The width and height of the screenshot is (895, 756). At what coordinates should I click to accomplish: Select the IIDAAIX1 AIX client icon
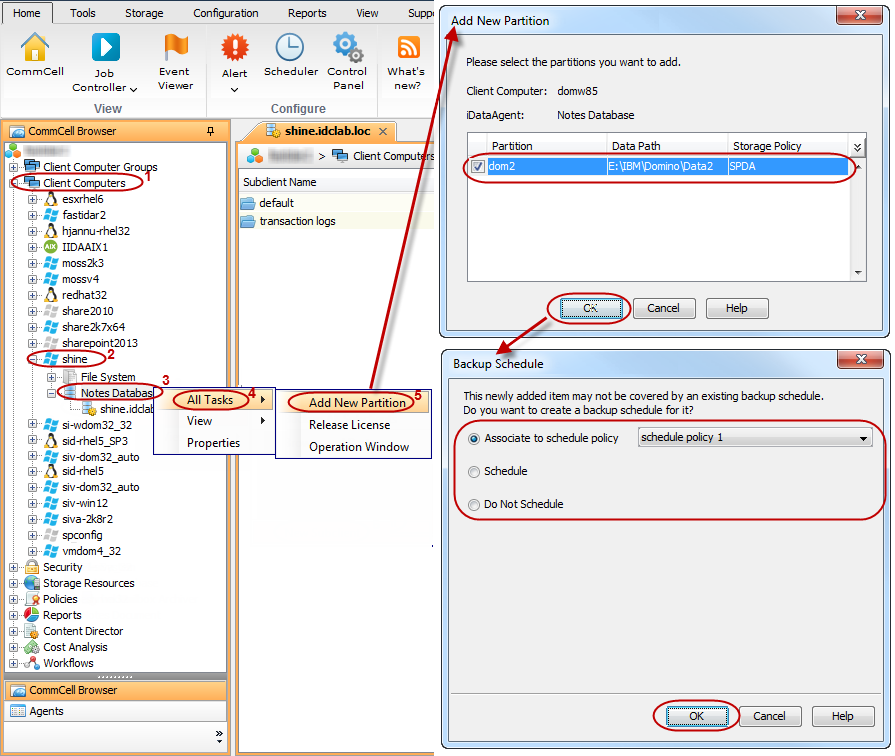tap(51, 247)
